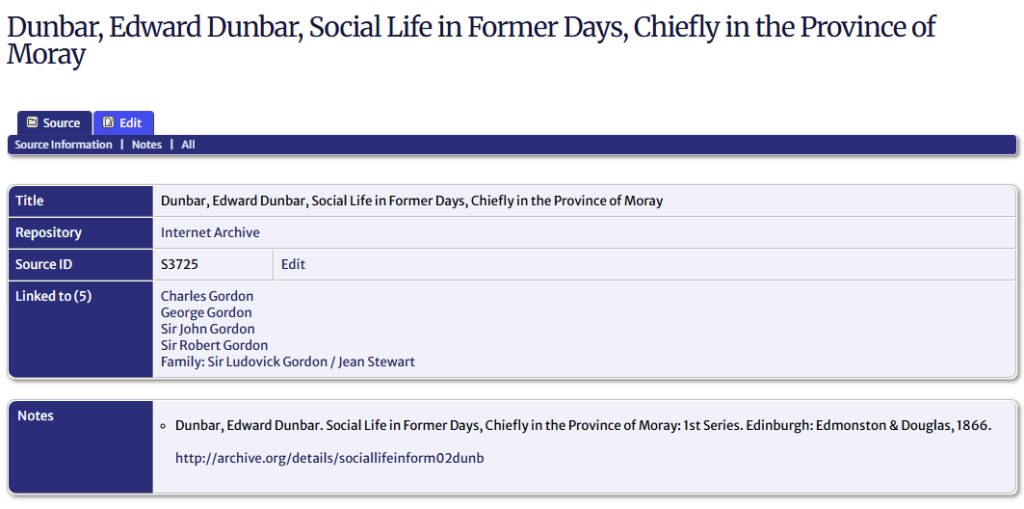Click the Source tab icon
Image resolution: width=1024 pixels, height=509 pixels.
point(32,123)
